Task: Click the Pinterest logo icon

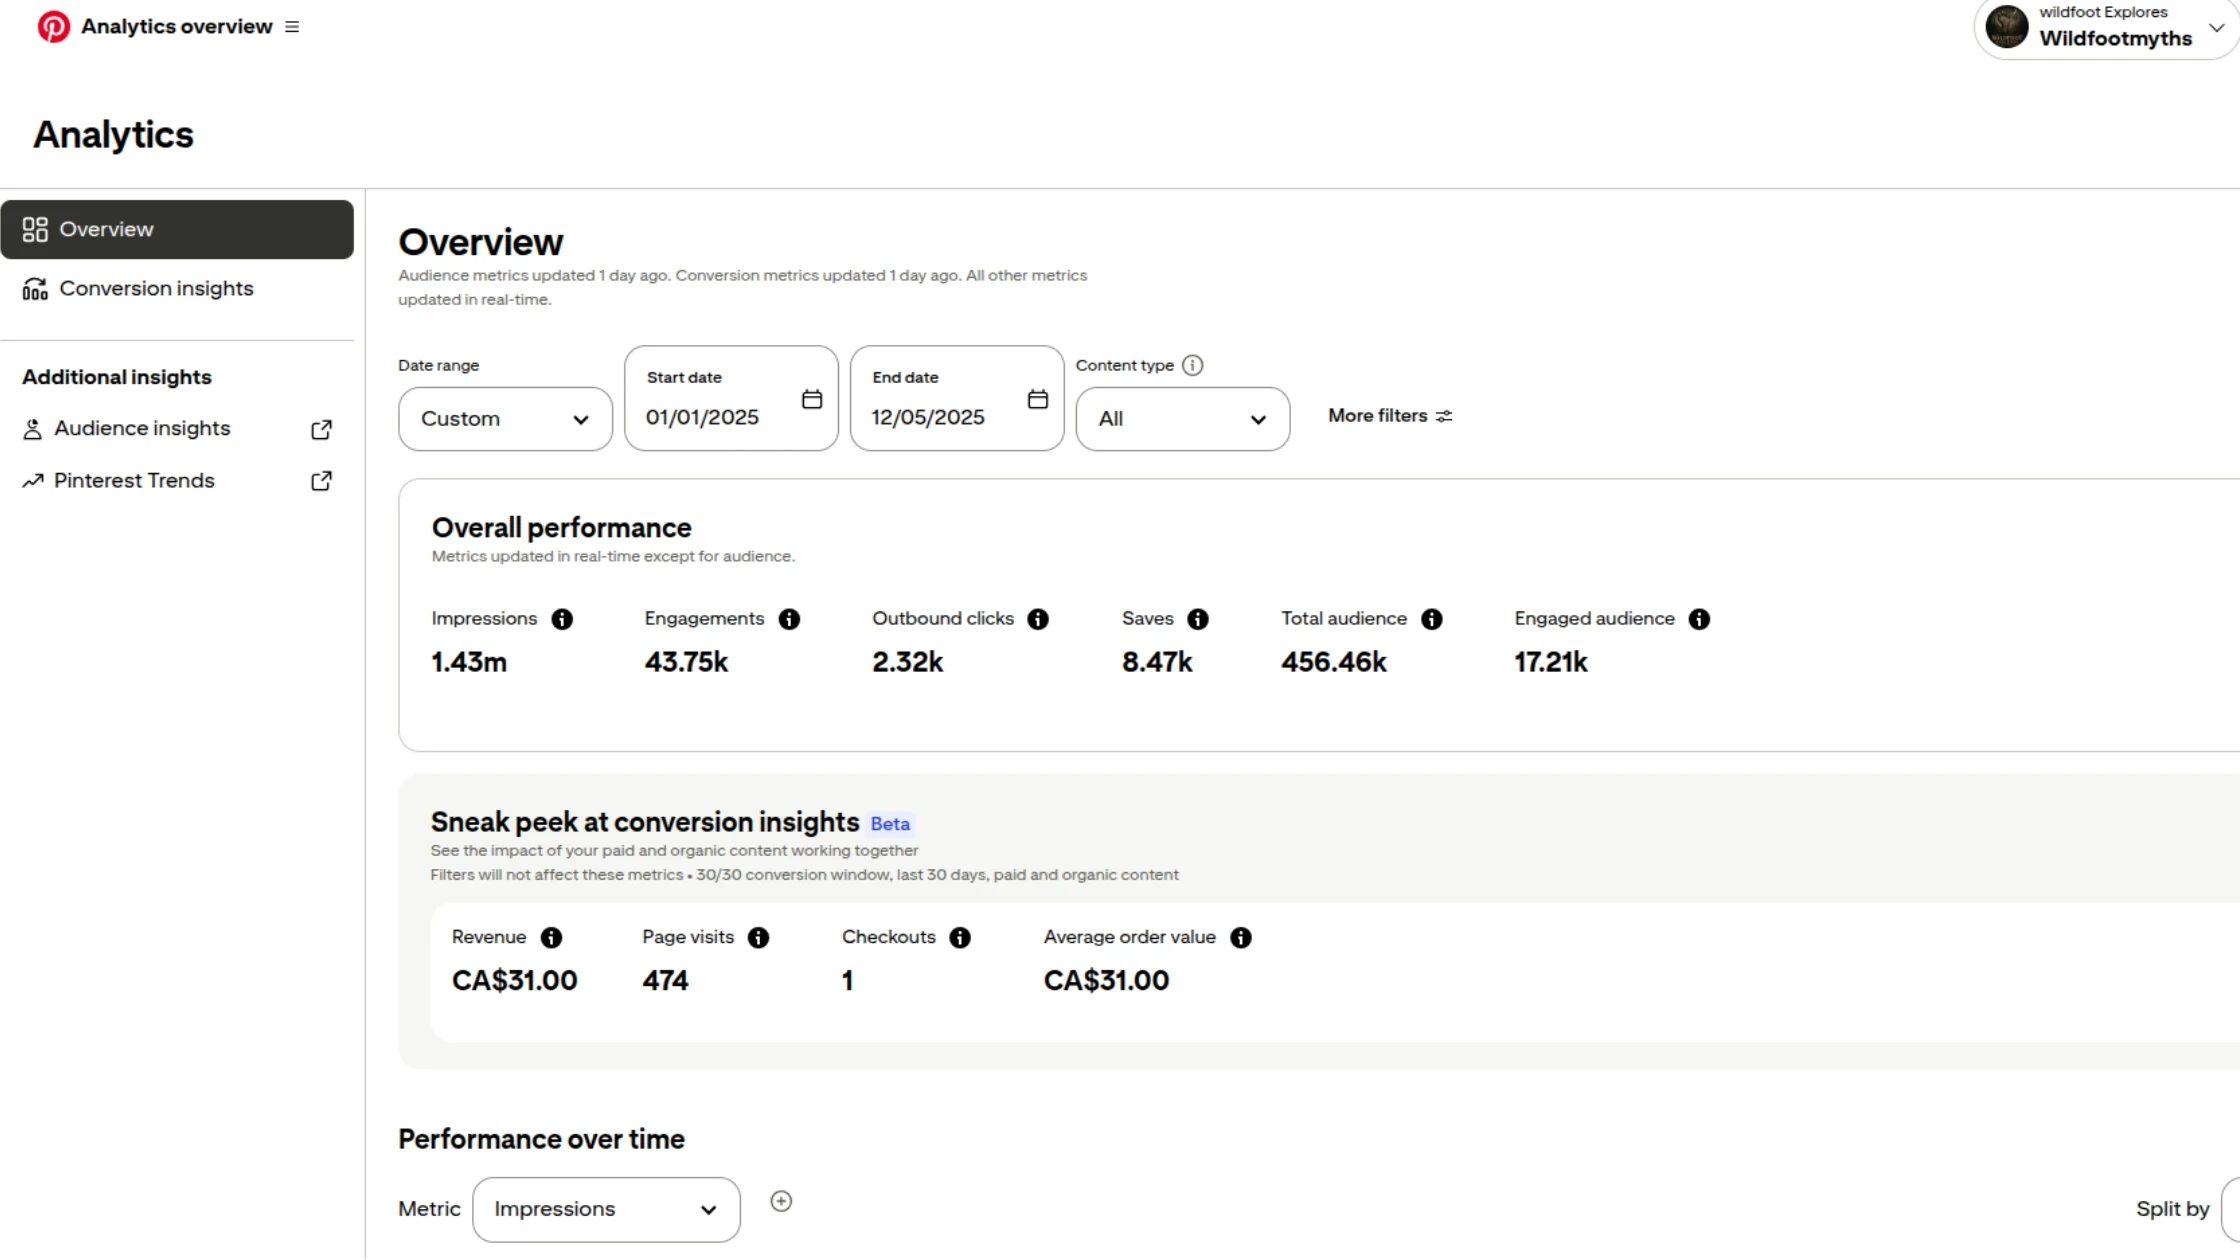Action: (x=53, y=27)
